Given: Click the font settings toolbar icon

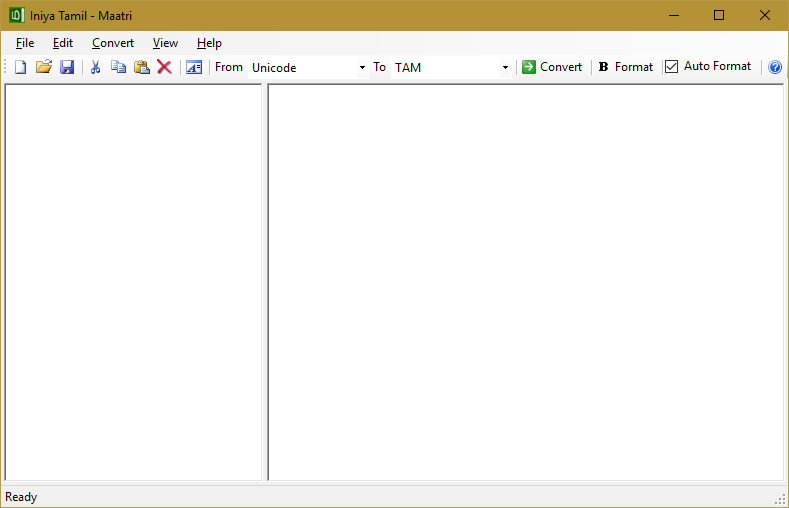Looking at the screenshot, I should click(x=194, y=67).
